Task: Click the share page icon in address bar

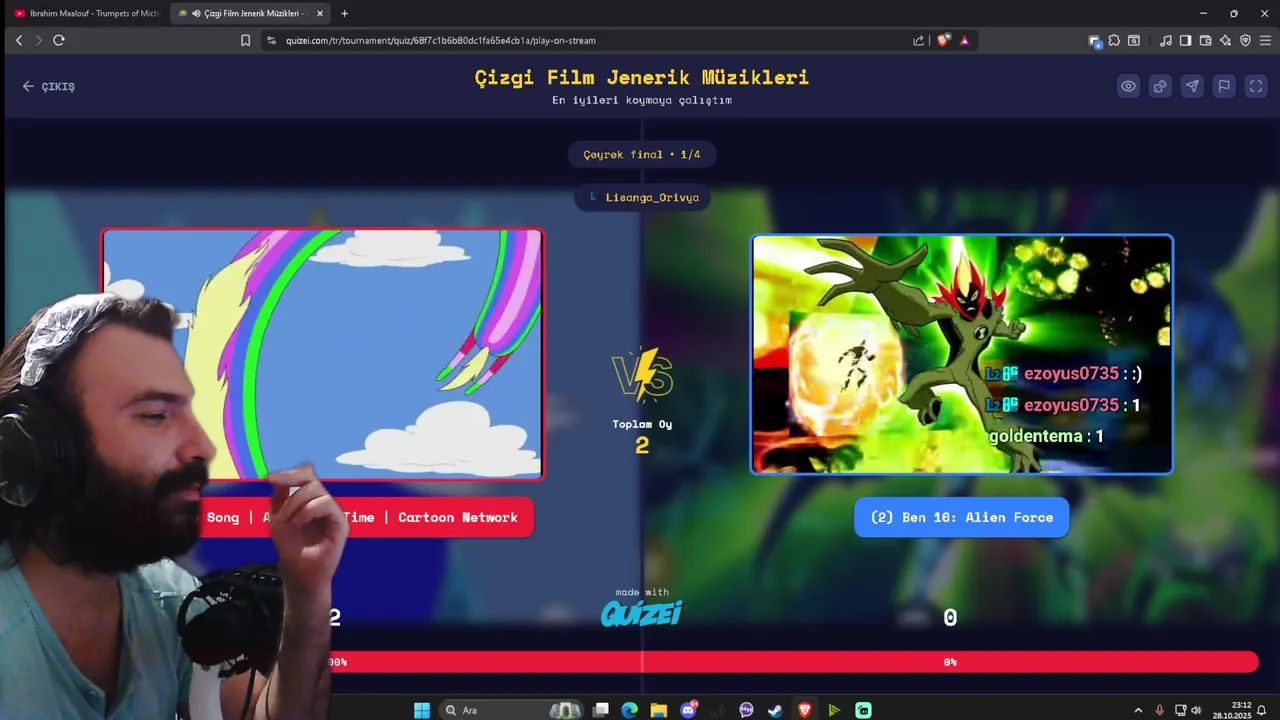Action: pos(918,40)
